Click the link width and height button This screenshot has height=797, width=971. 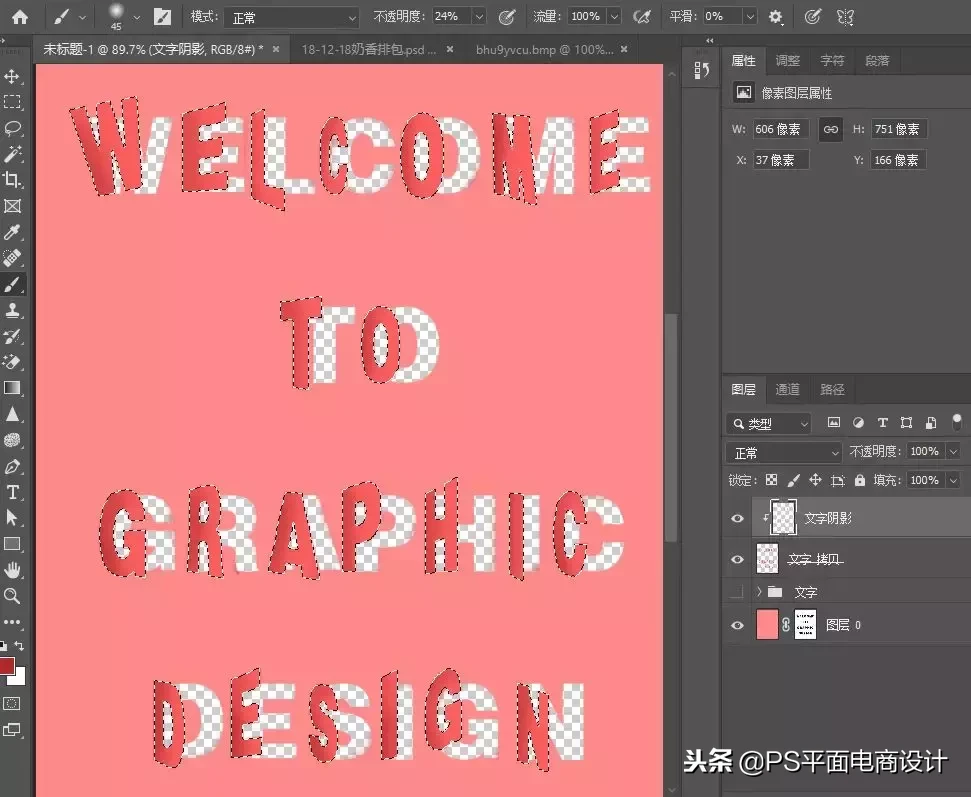pyautogui.click(x=830, y=129)
